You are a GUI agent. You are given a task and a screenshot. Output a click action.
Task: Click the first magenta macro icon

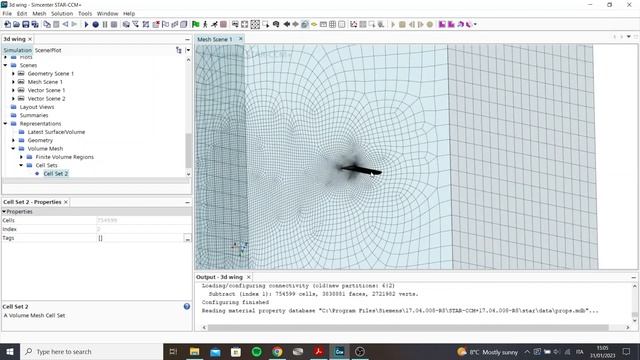coord(442,24)
